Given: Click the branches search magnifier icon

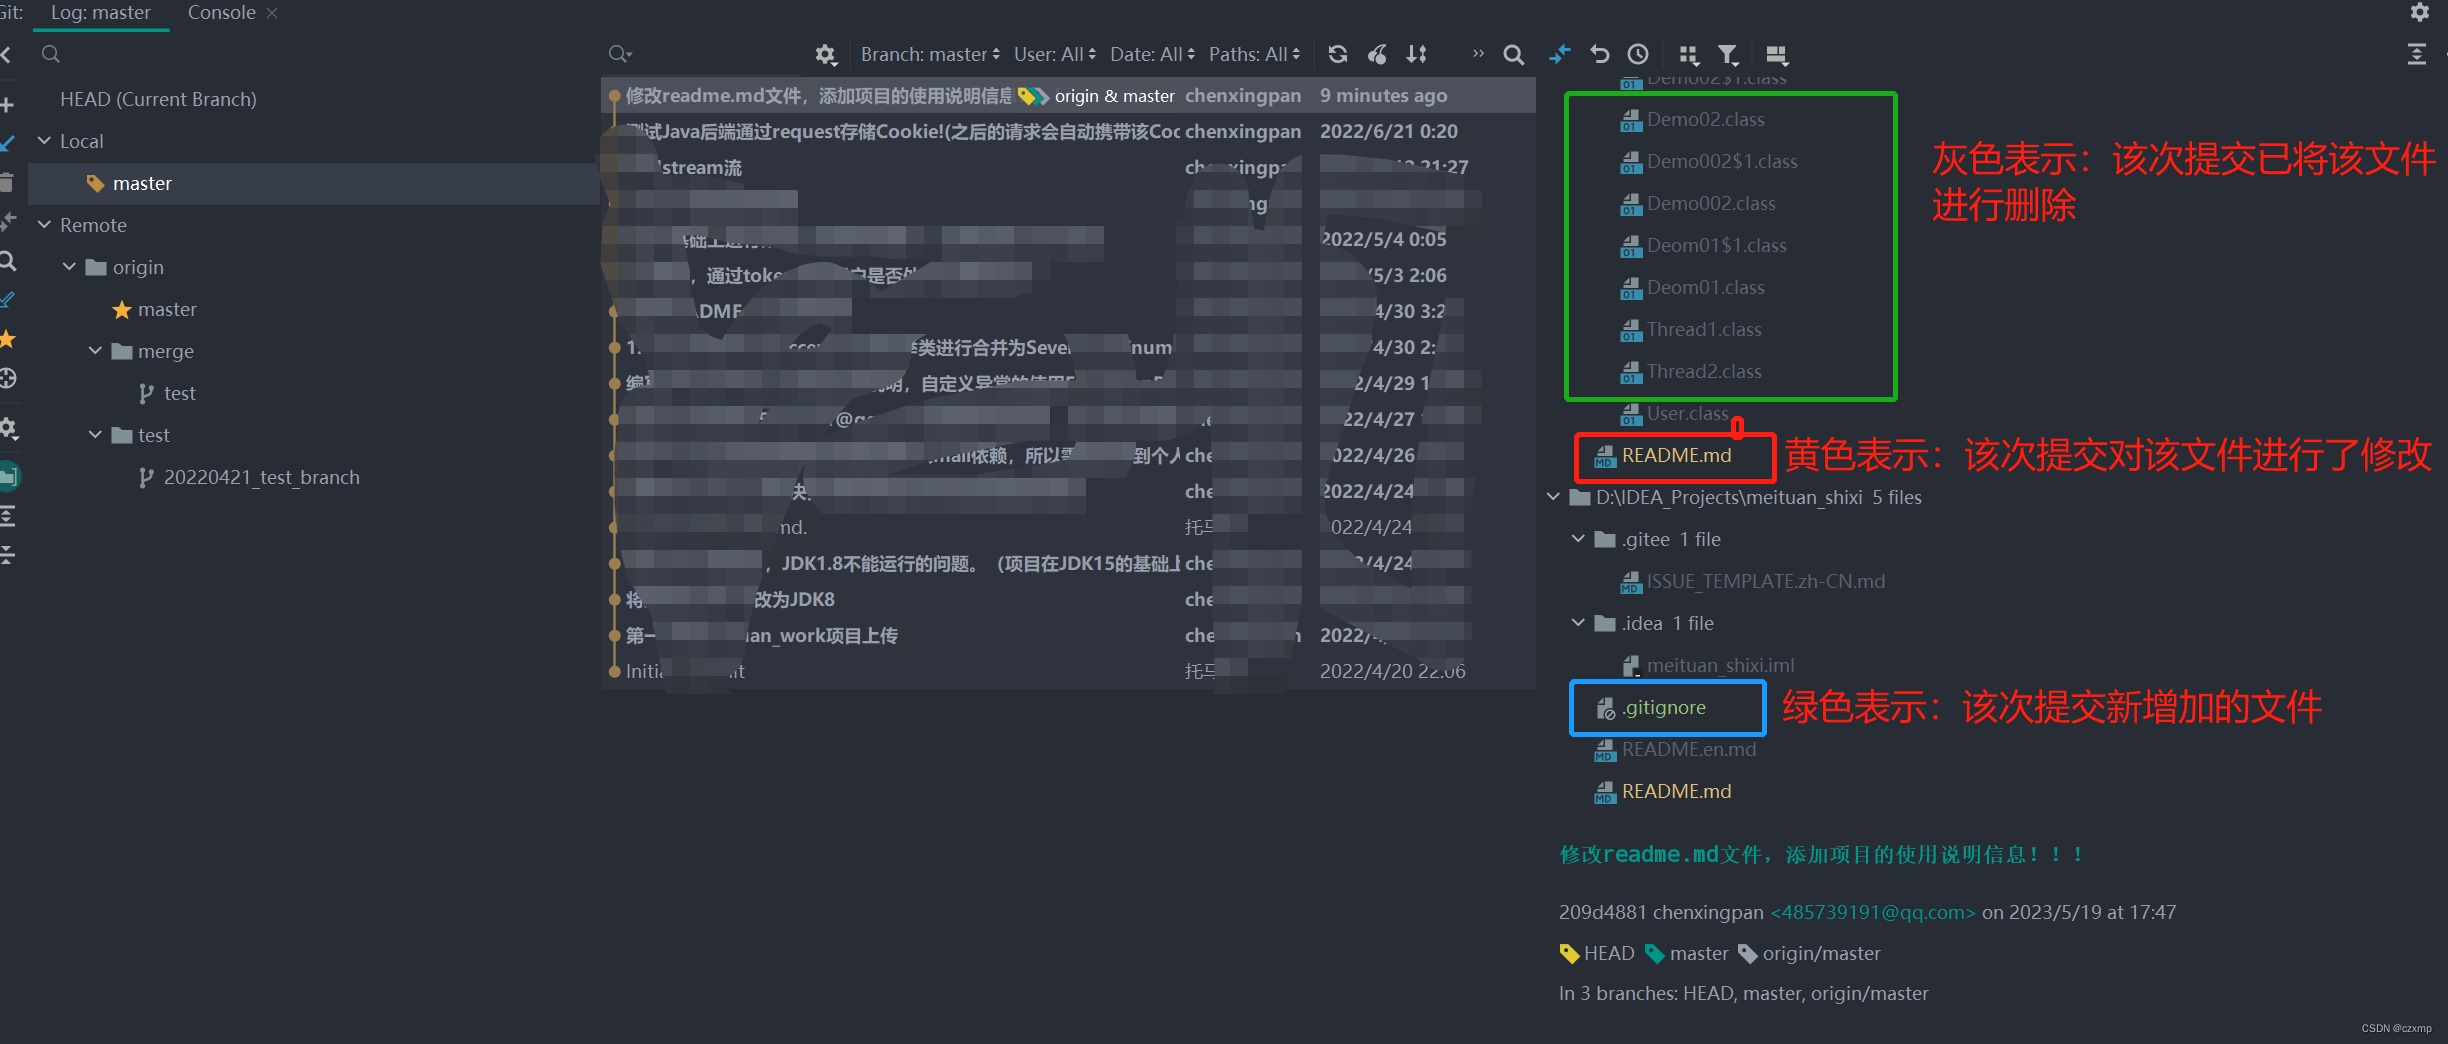Looking at the screenshot, I should coord(50,54).
